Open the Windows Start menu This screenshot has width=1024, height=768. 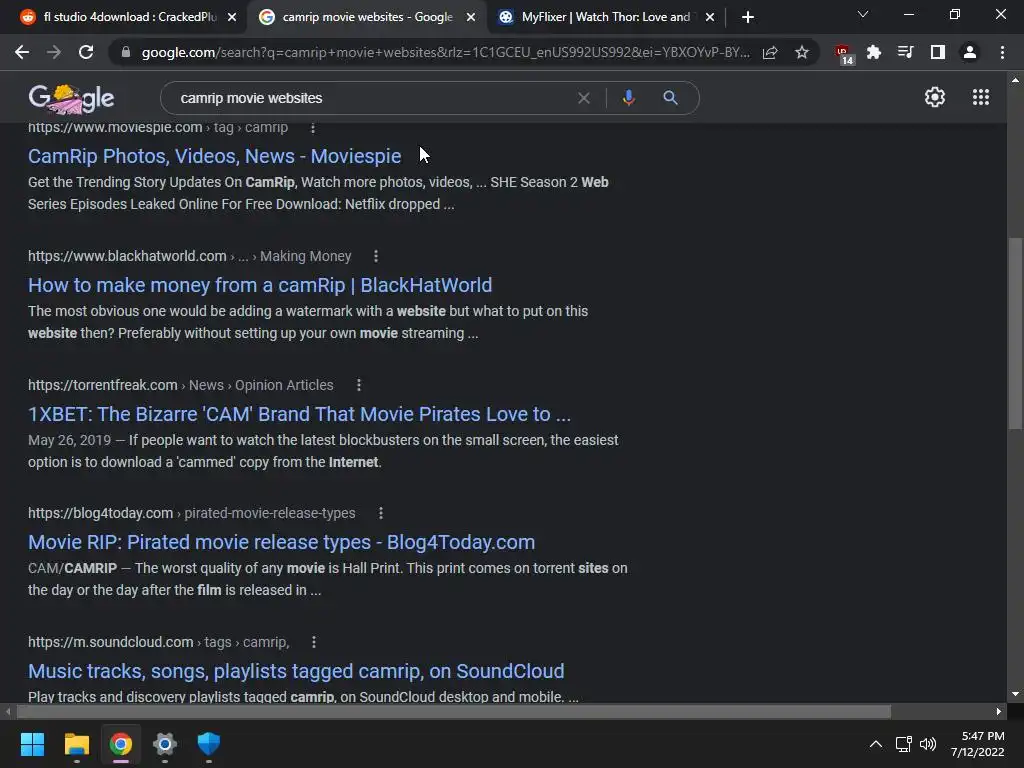32,744
